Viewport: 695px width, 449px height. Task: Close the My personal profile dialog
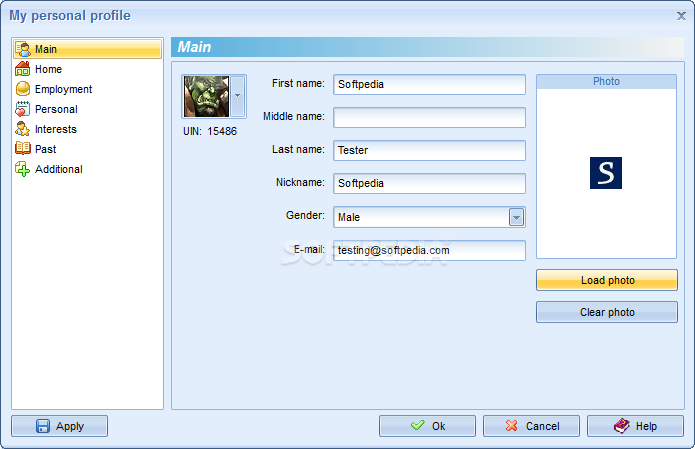(681, 16)
